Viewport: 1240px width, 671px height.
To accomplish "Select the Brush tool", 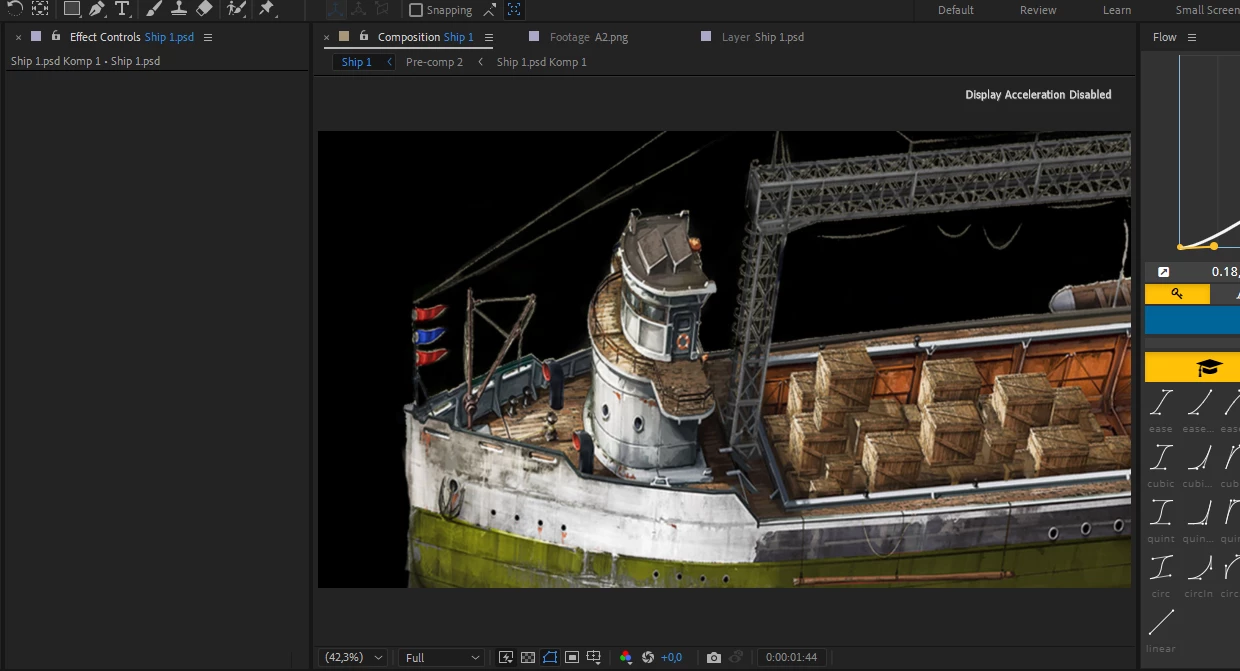I will [x=153, y=9].
